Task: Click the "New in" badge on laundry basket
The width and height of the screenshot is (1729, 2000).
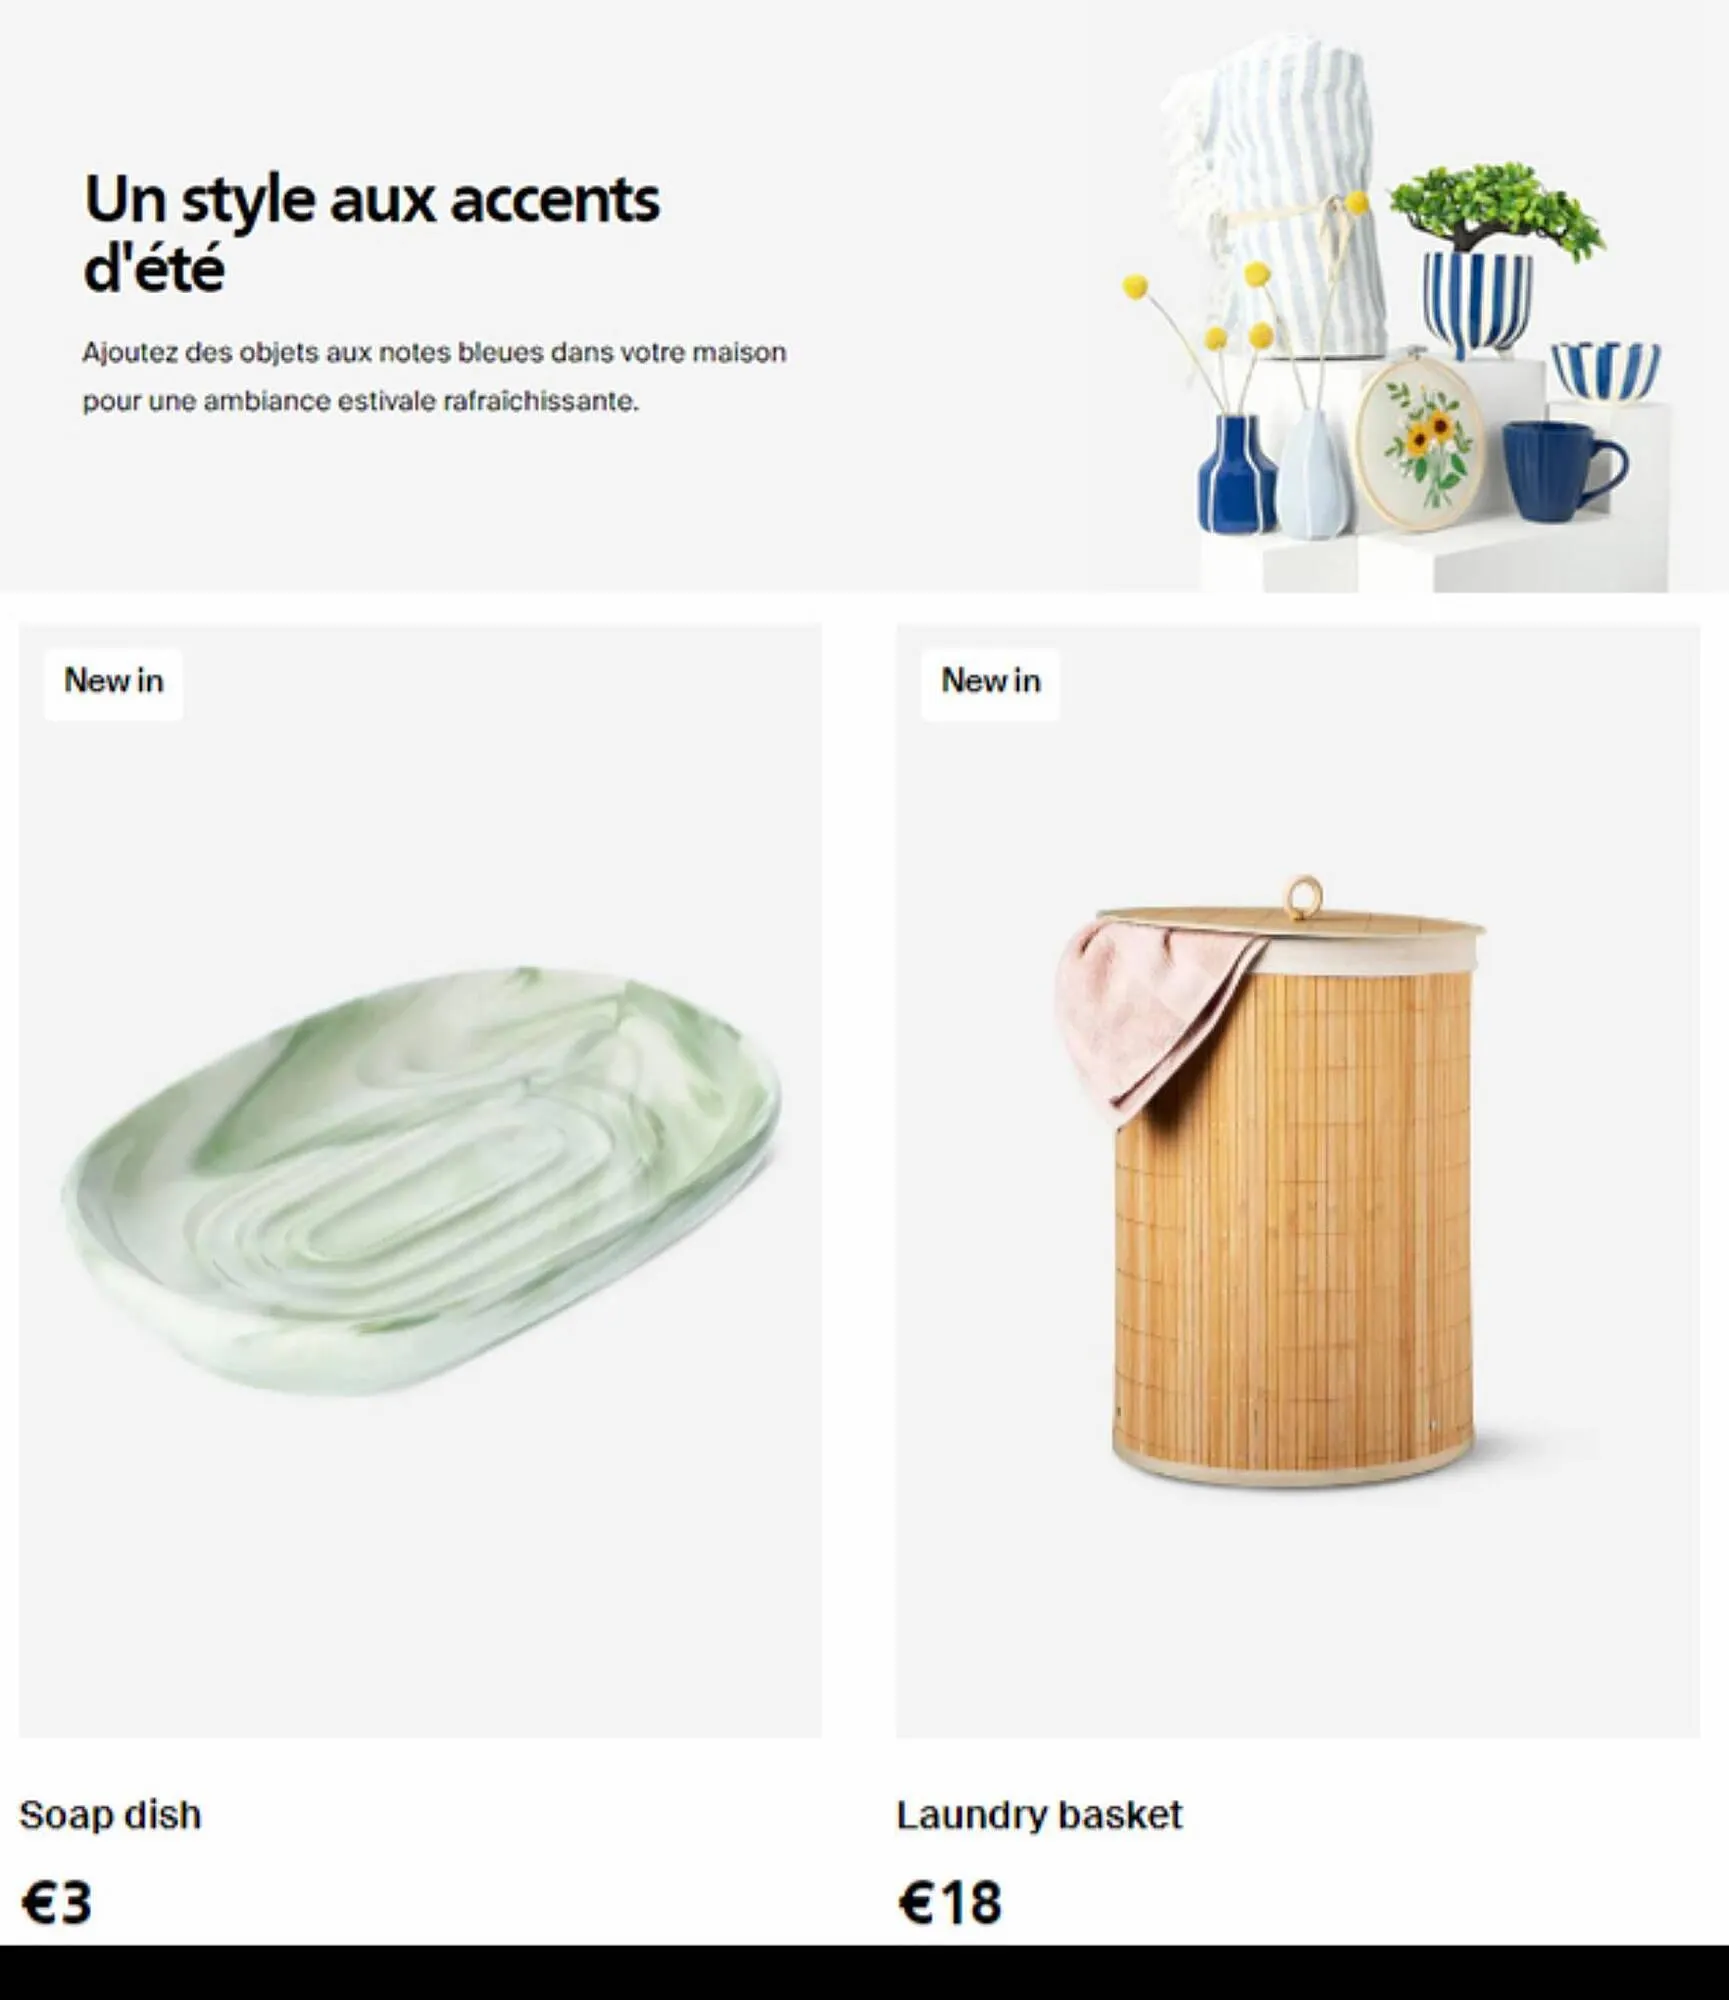Action: coord(990,681)
